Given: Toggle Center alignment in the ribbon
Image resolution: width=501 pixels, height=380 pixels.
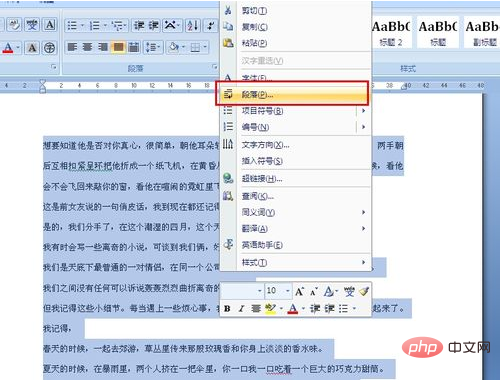Looking at the screenshot, I should pyautogui.click(x=87, y=47).
